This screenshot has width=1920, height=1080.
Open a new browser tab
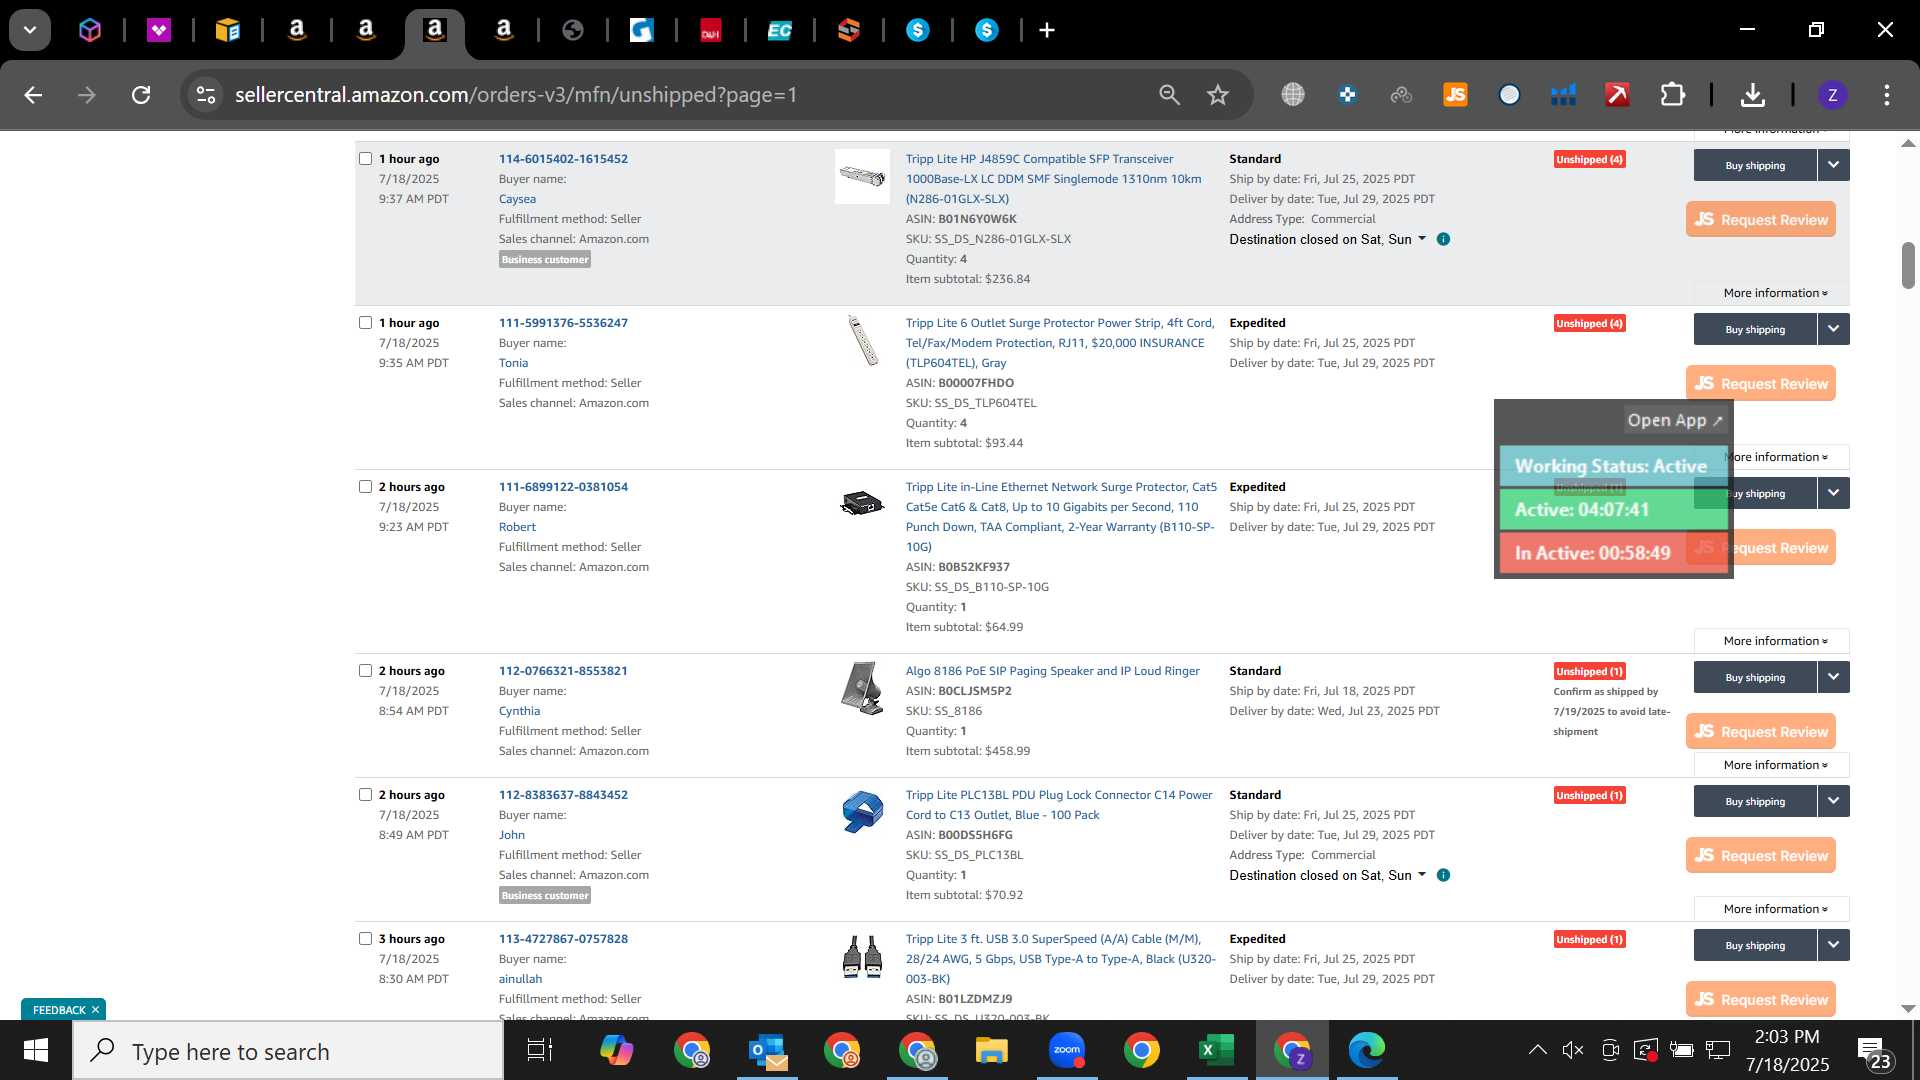pos(1047,30)
